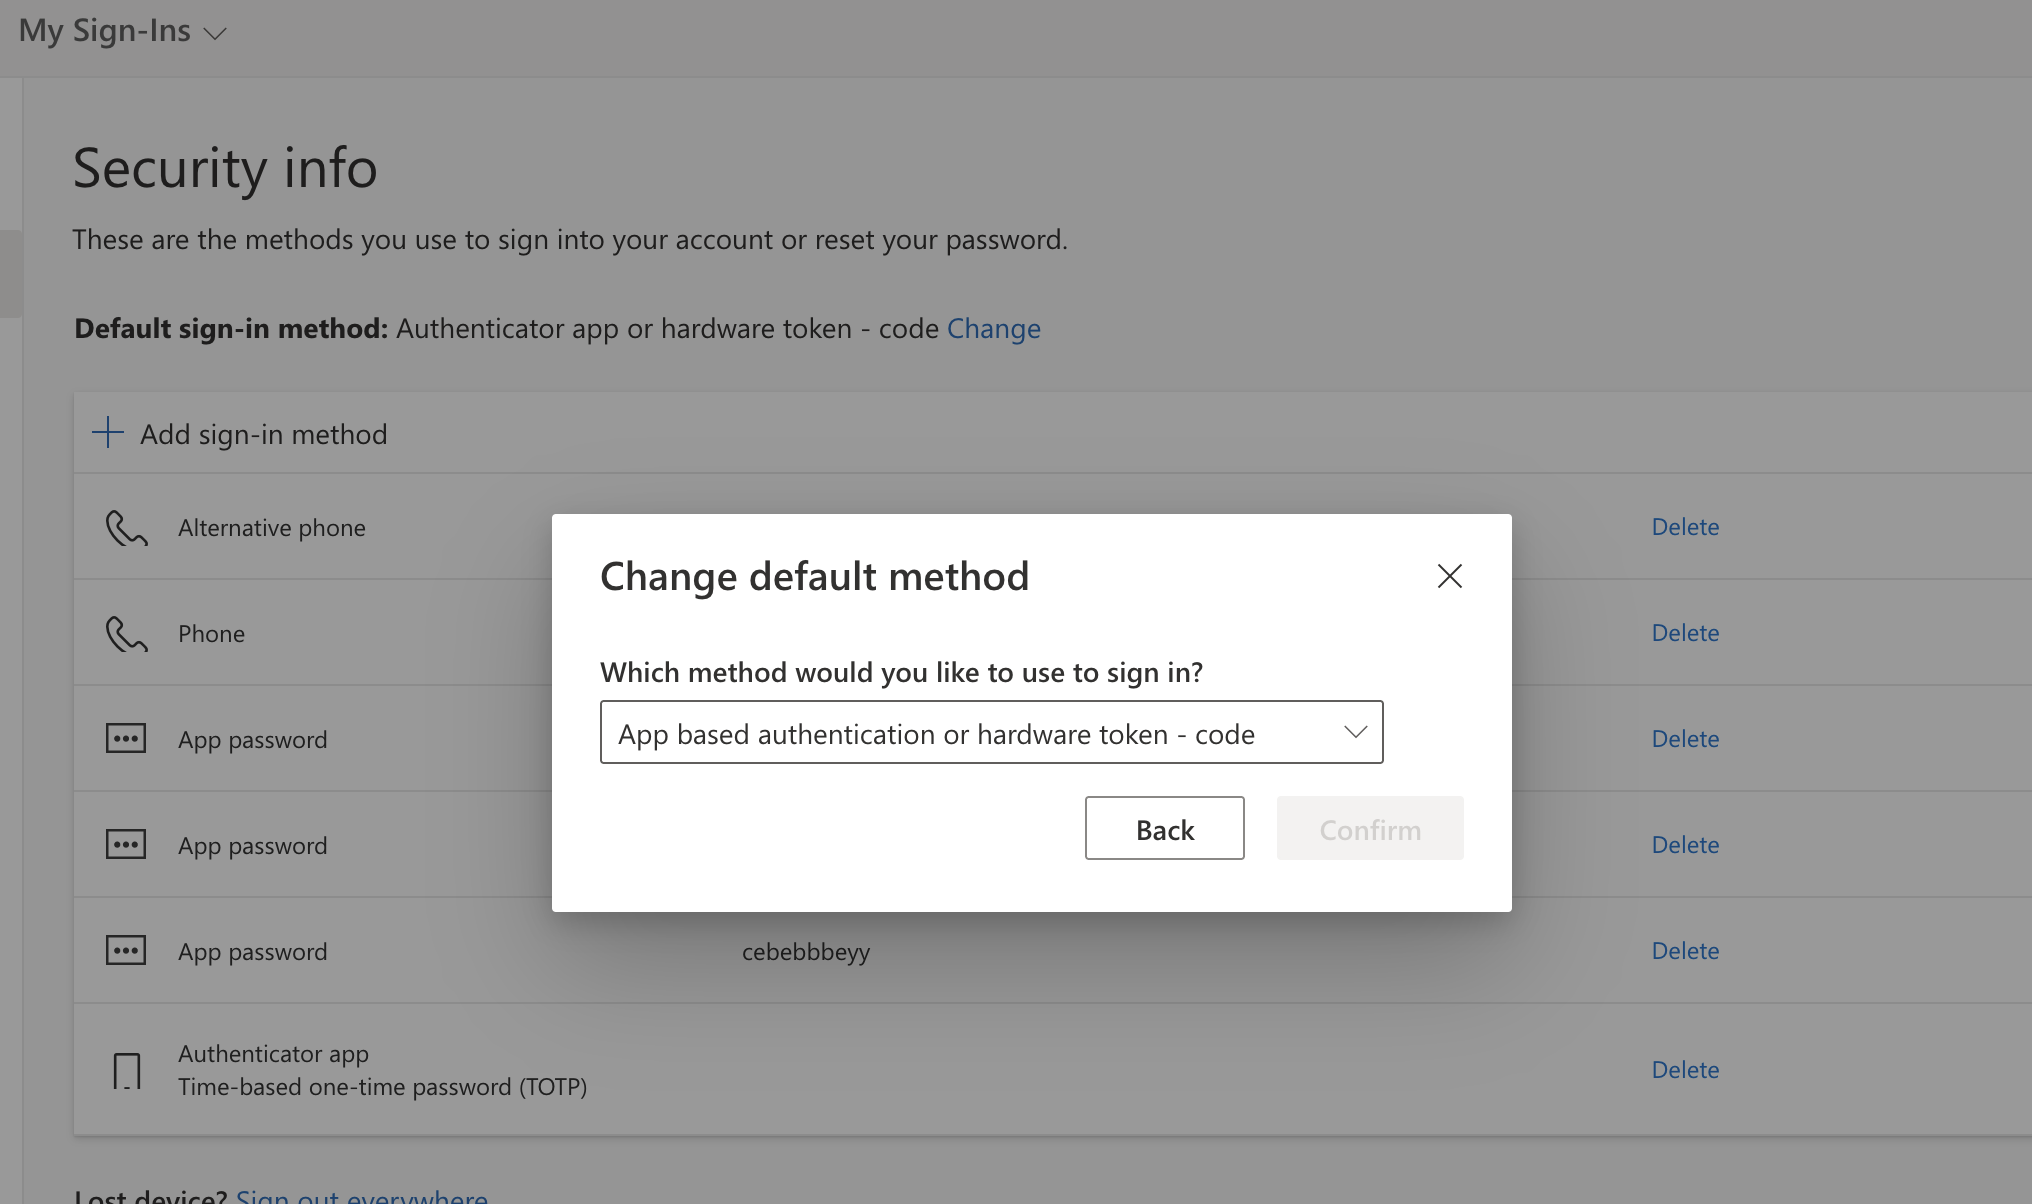Delete the Authenticator app method
The height and width of the screenshot is (1204, 2032).
(1684, 1069)
